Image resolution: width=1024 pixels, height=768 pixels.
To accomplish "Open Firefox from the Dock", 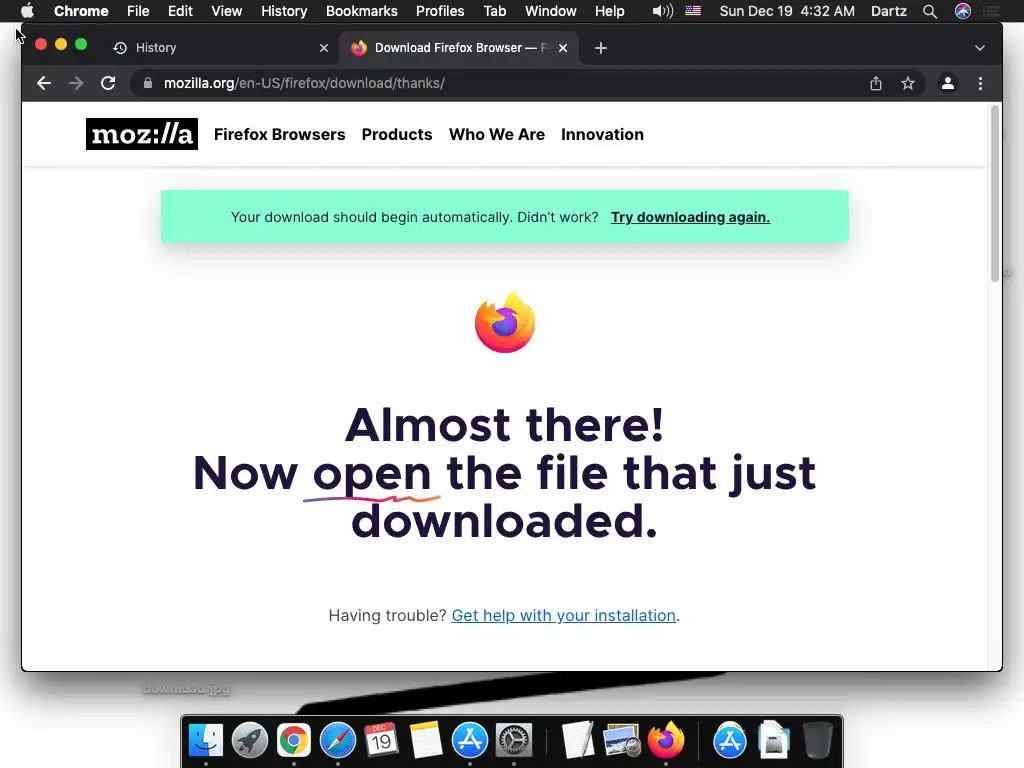I will pyautogui.click(x=665, y=741).
